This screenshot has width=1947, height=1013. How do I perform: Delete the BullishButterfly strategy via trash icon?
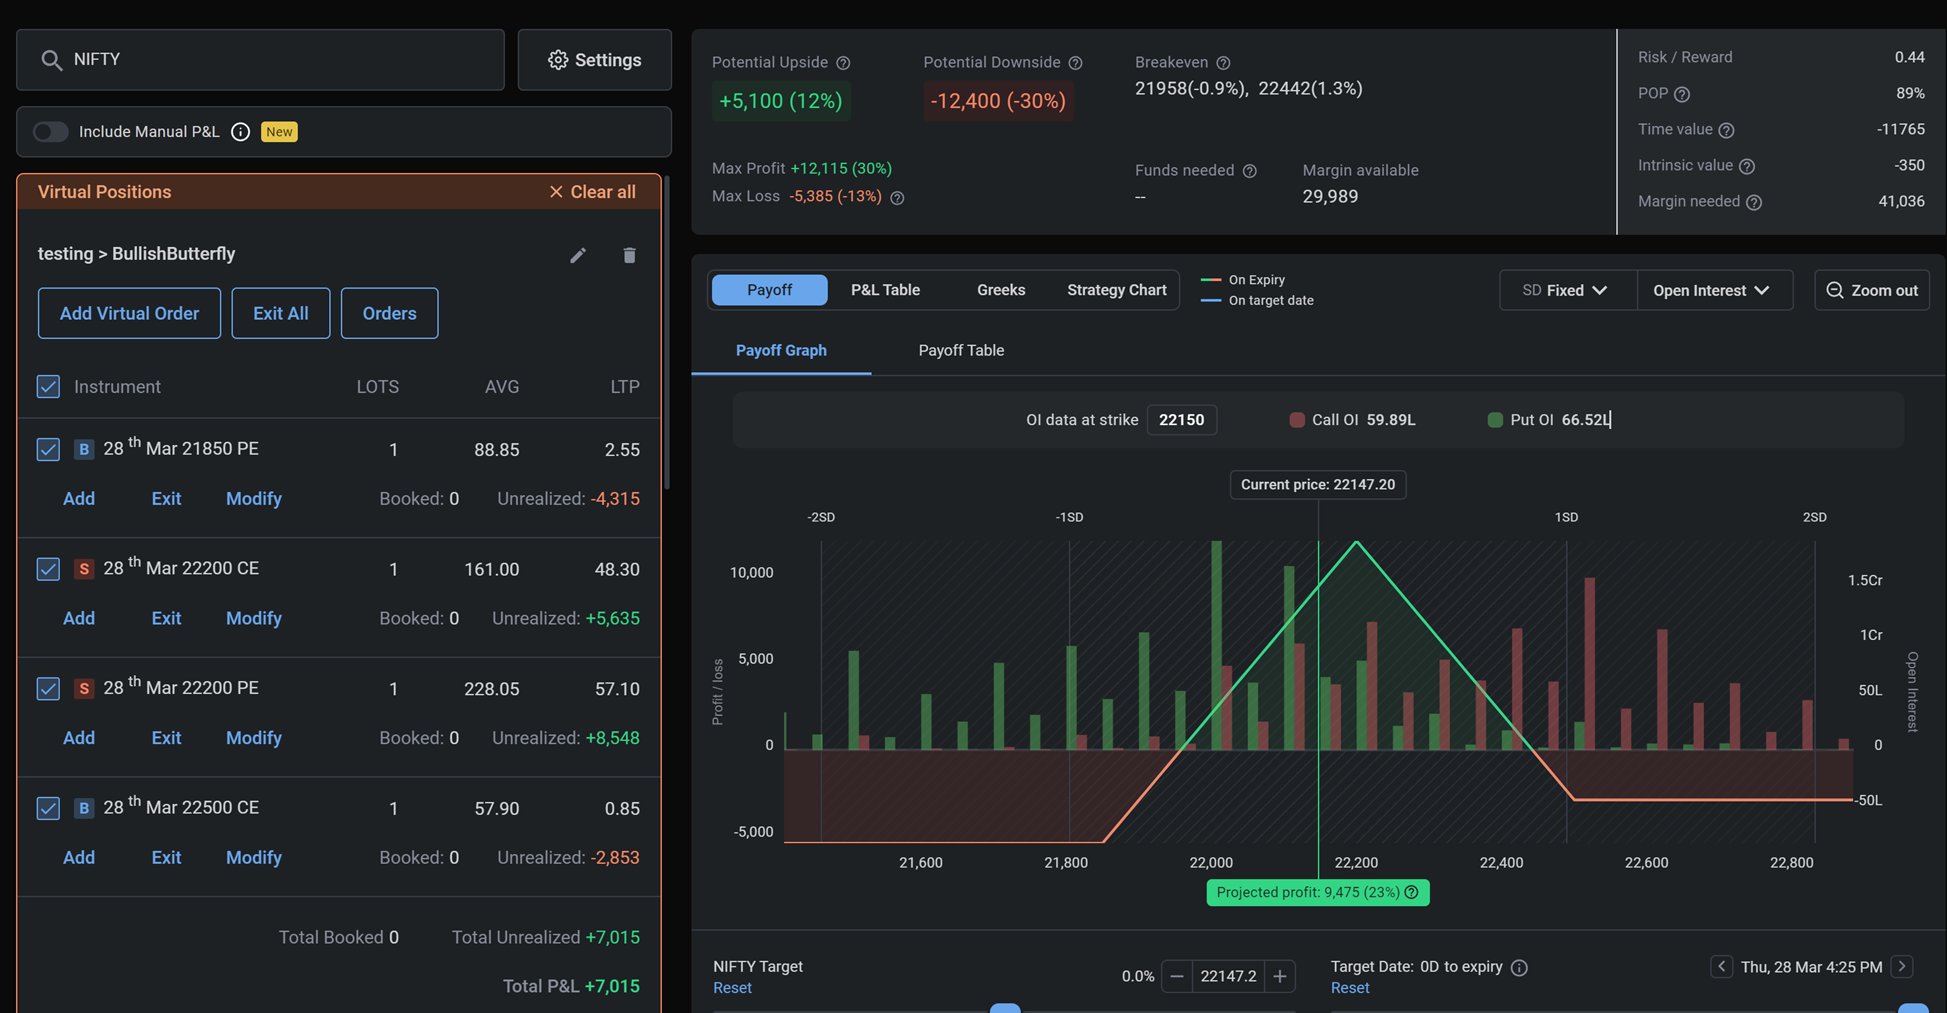(629, 255)
